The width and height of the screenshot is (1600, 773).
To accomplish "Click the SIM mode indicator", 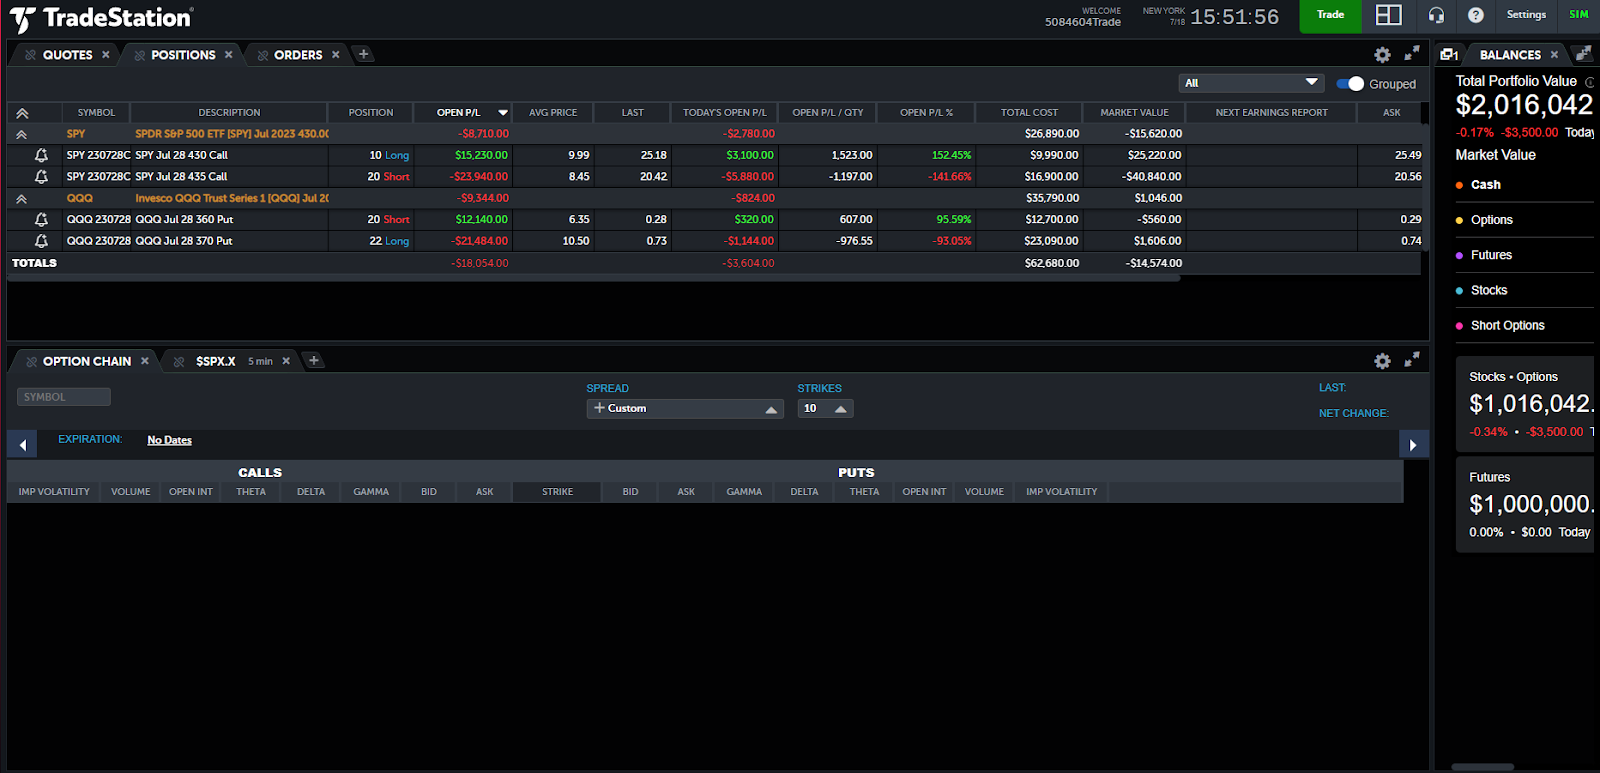I will click(x=1579, y=15).
